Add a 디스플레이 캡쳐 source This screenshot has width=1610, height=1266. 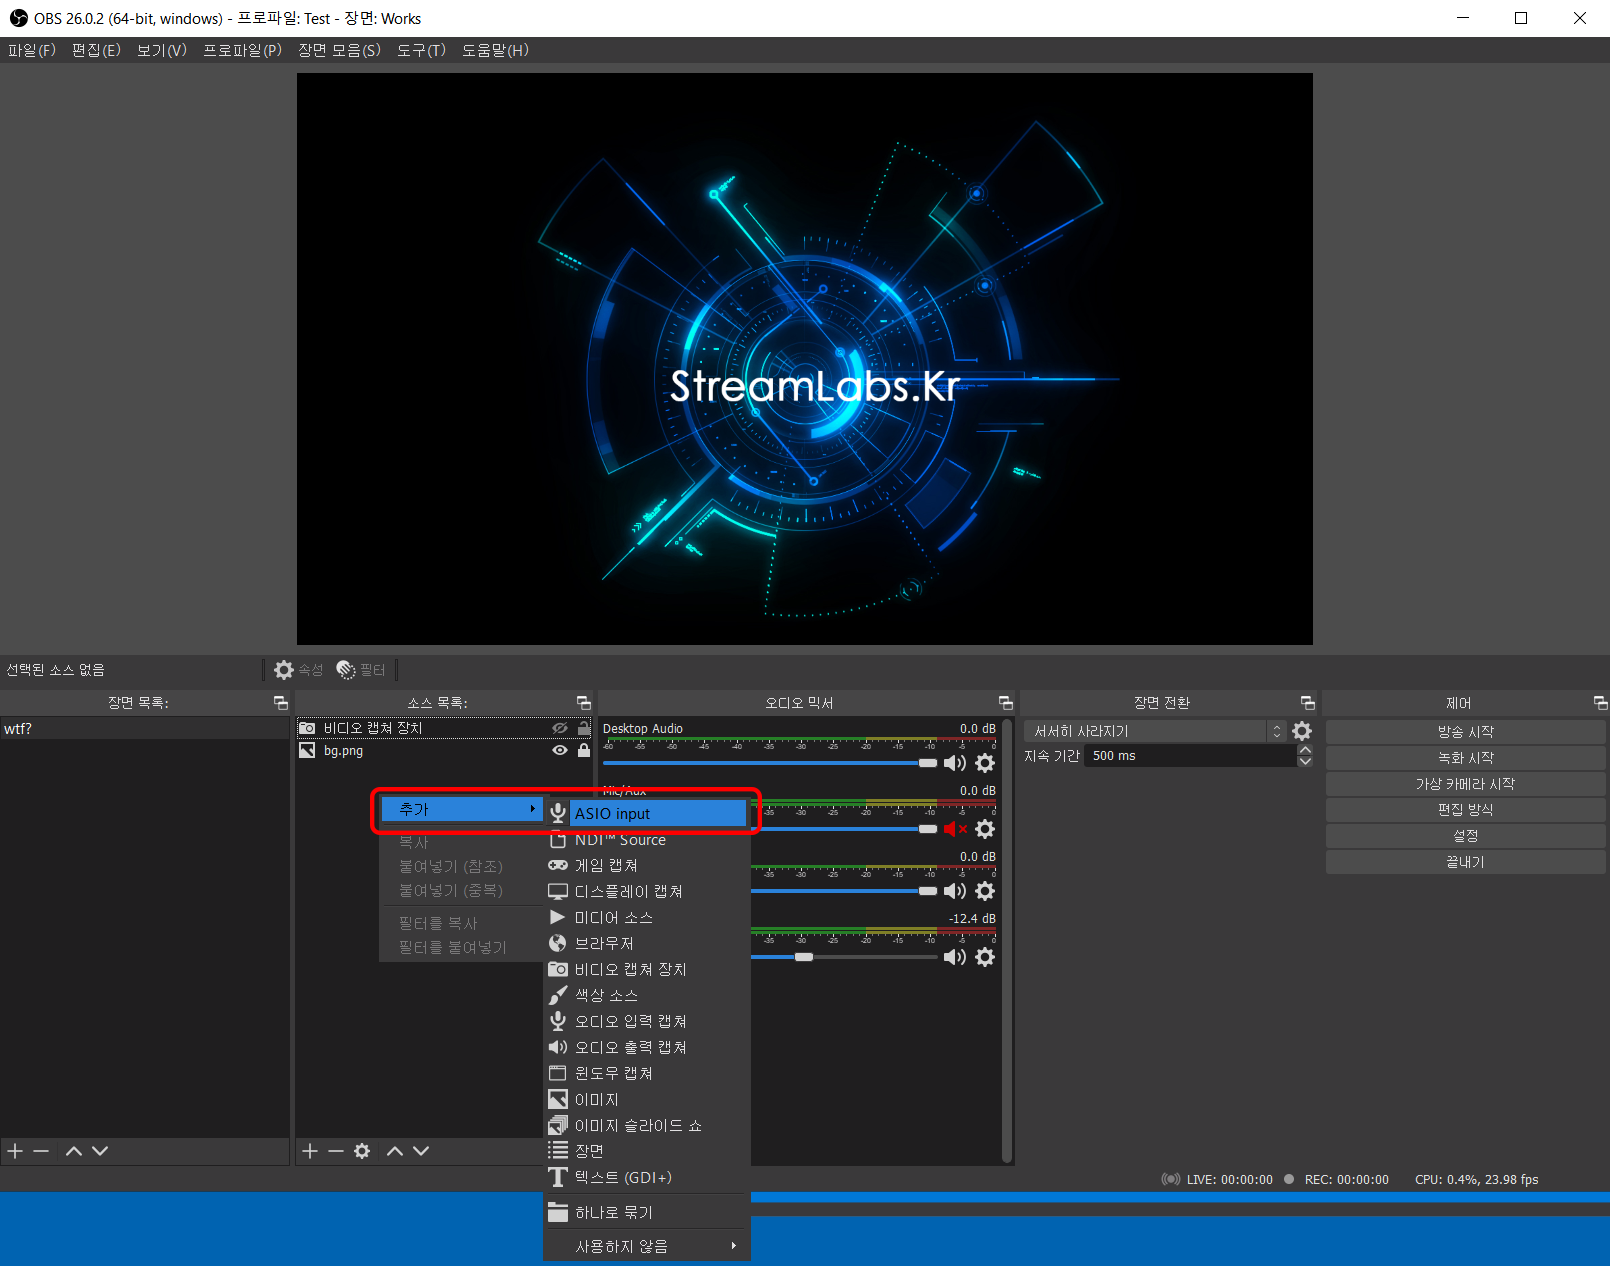coord(647,891)
